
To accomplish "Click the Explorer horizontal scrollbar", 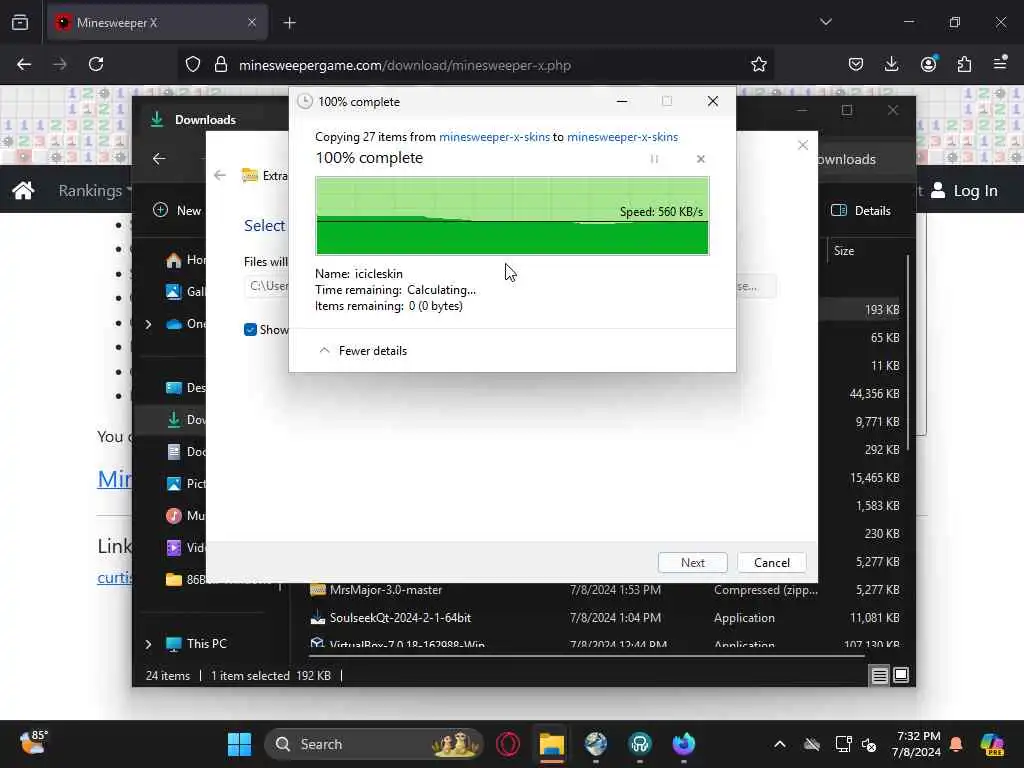I will coord(586,654).
